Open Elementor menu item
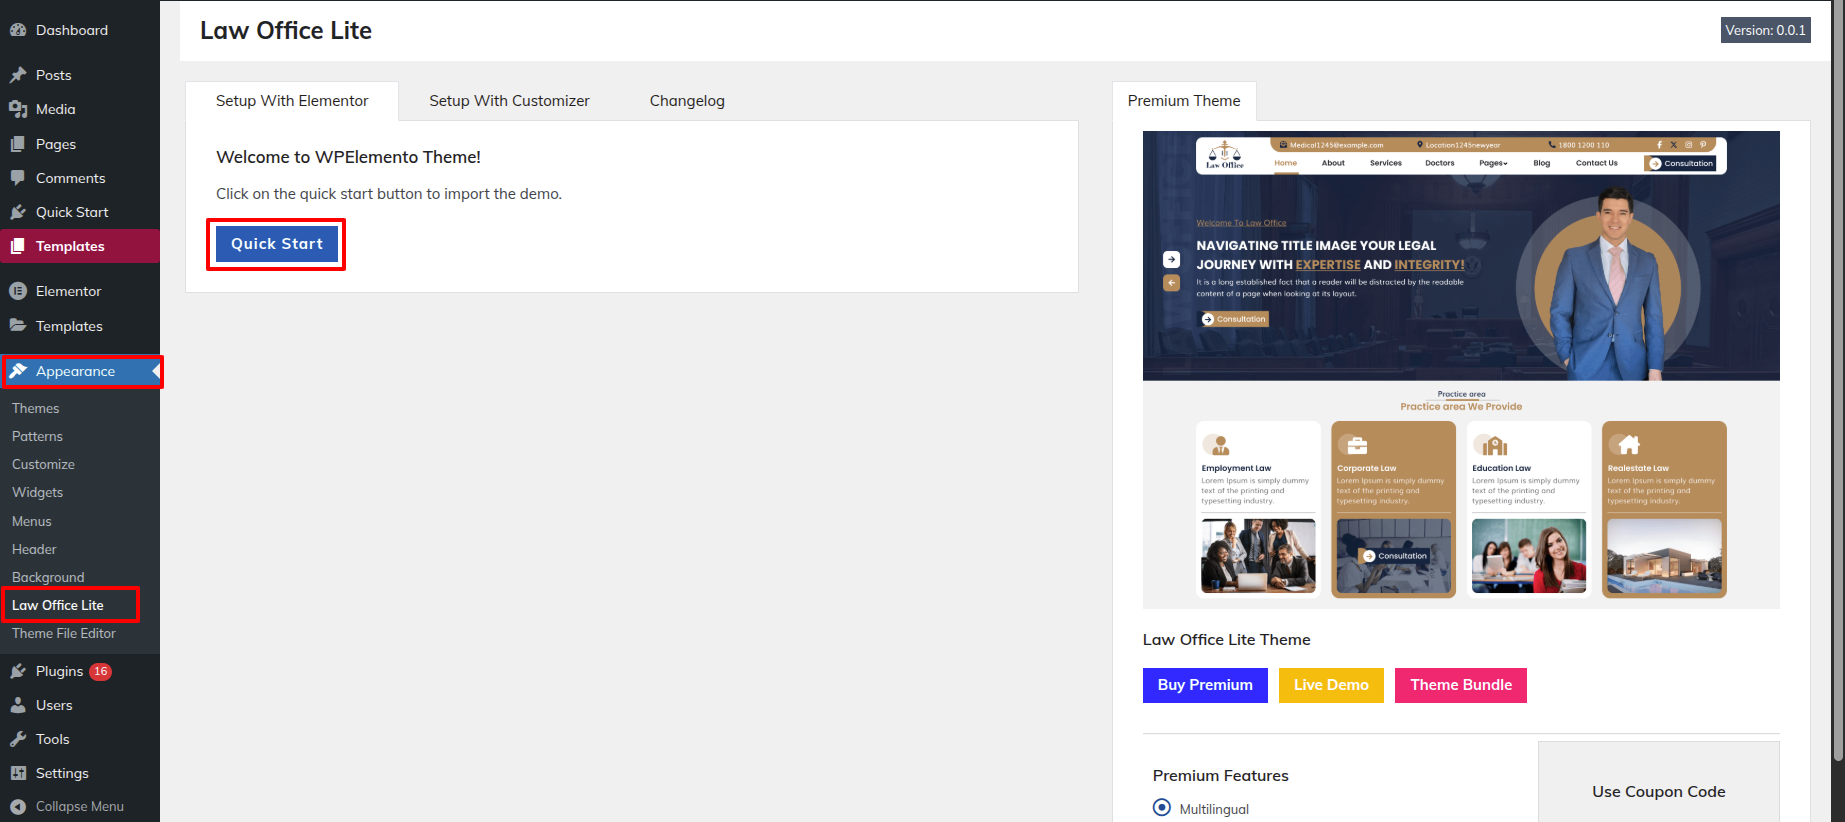Screen dimensions: 1845x822 (80, 291)
